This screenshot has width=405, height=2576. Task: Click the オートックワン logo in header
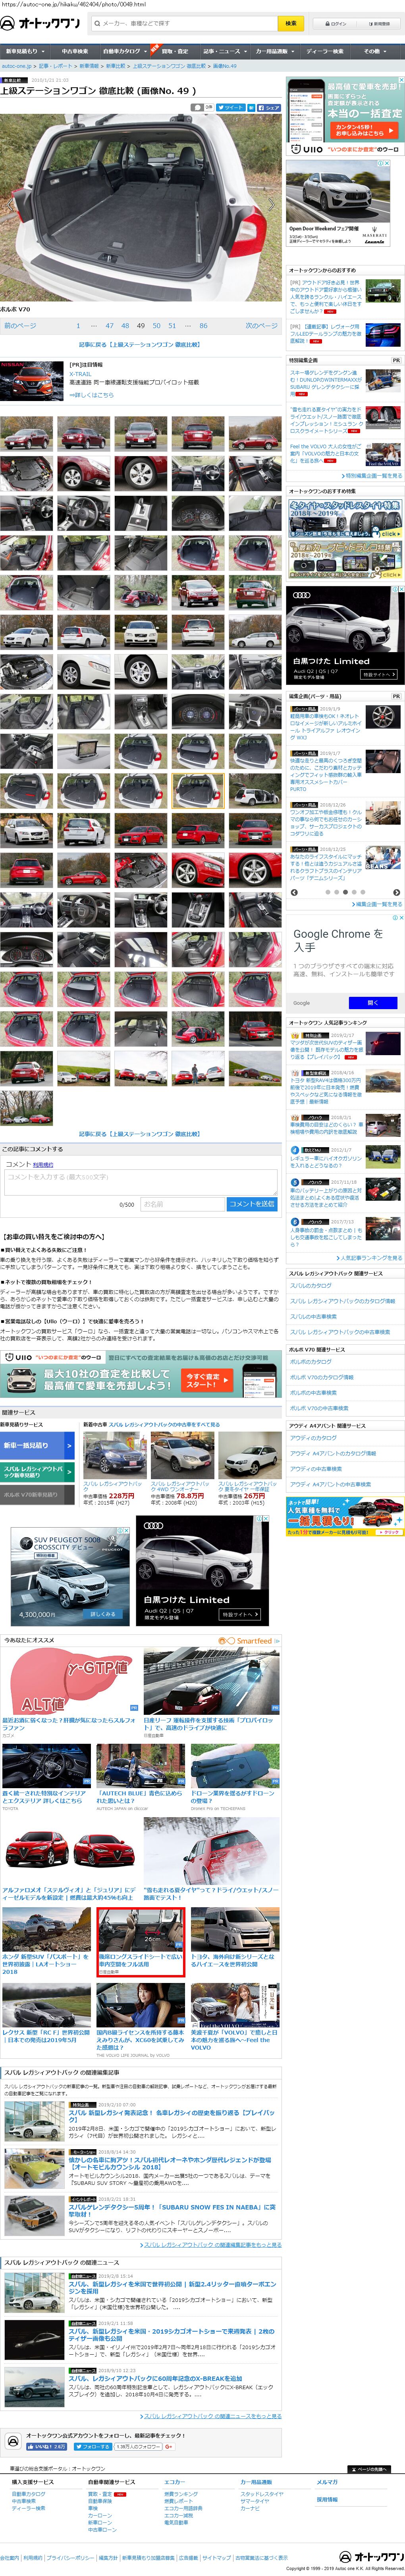tap(41, 23)
